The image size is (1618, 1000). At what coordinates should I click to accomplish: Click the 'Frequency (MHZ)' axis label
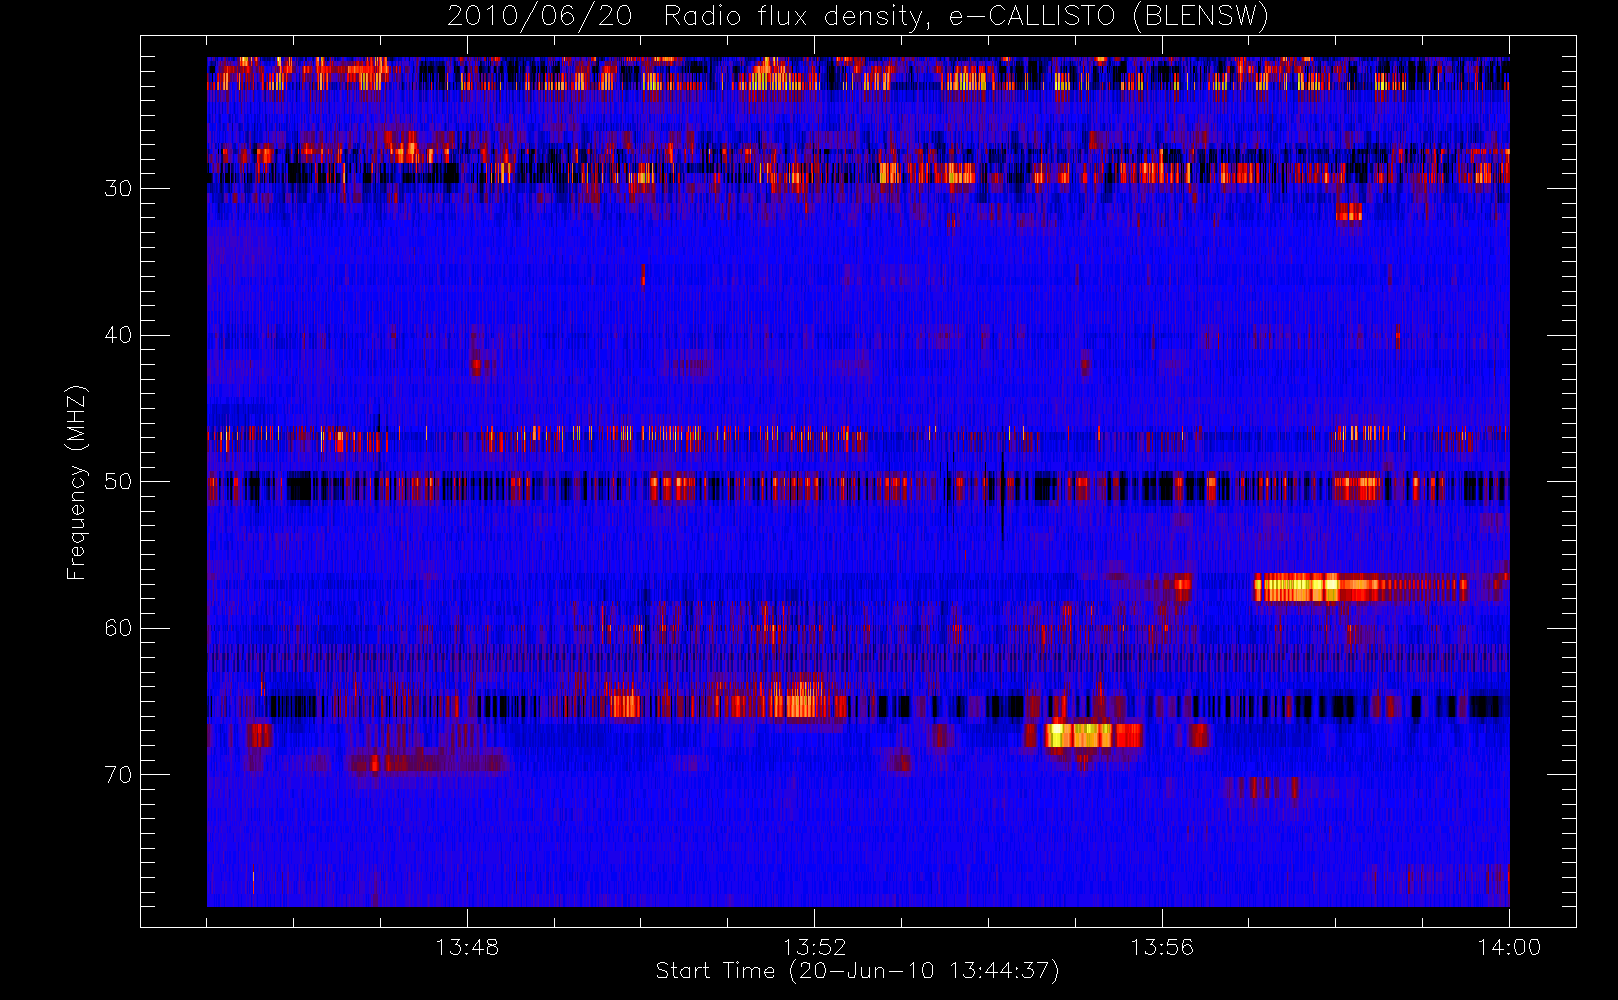[76, 482]
